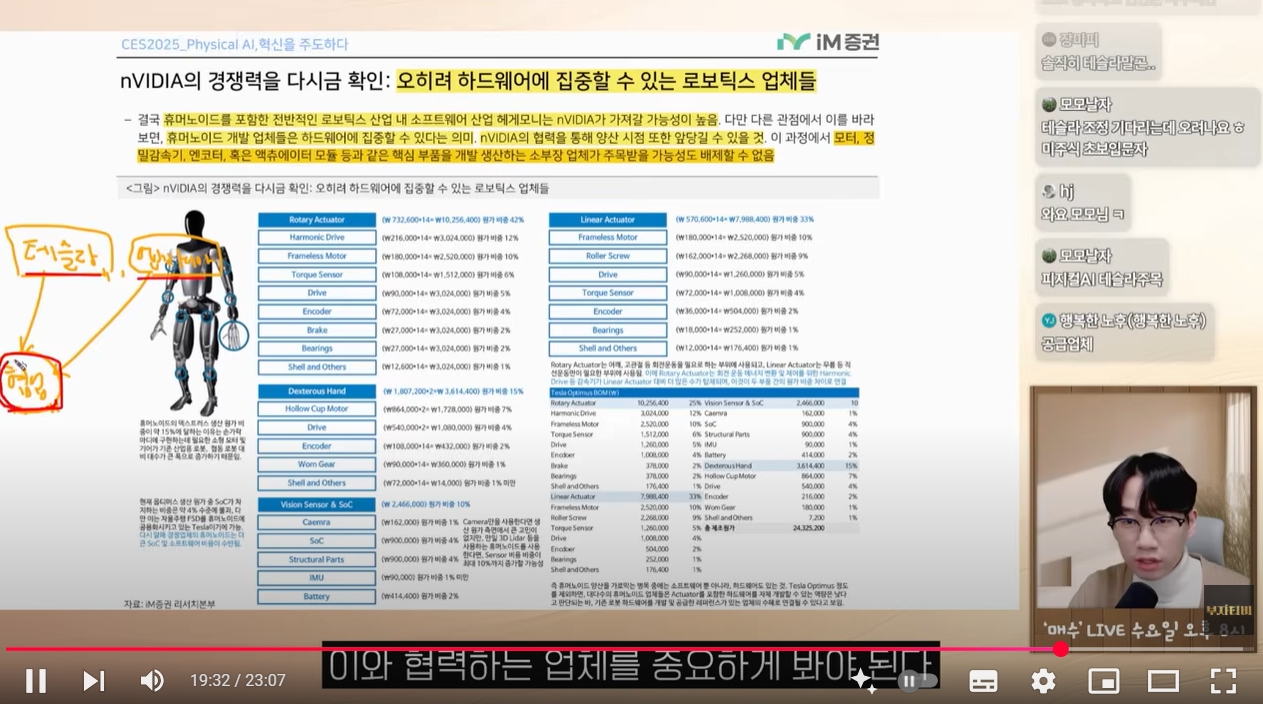The height and width of the screenshot is (704, 1263).
Task: Click the 'Linear Actuator' heading box
Action: click(x=607, y=219)
